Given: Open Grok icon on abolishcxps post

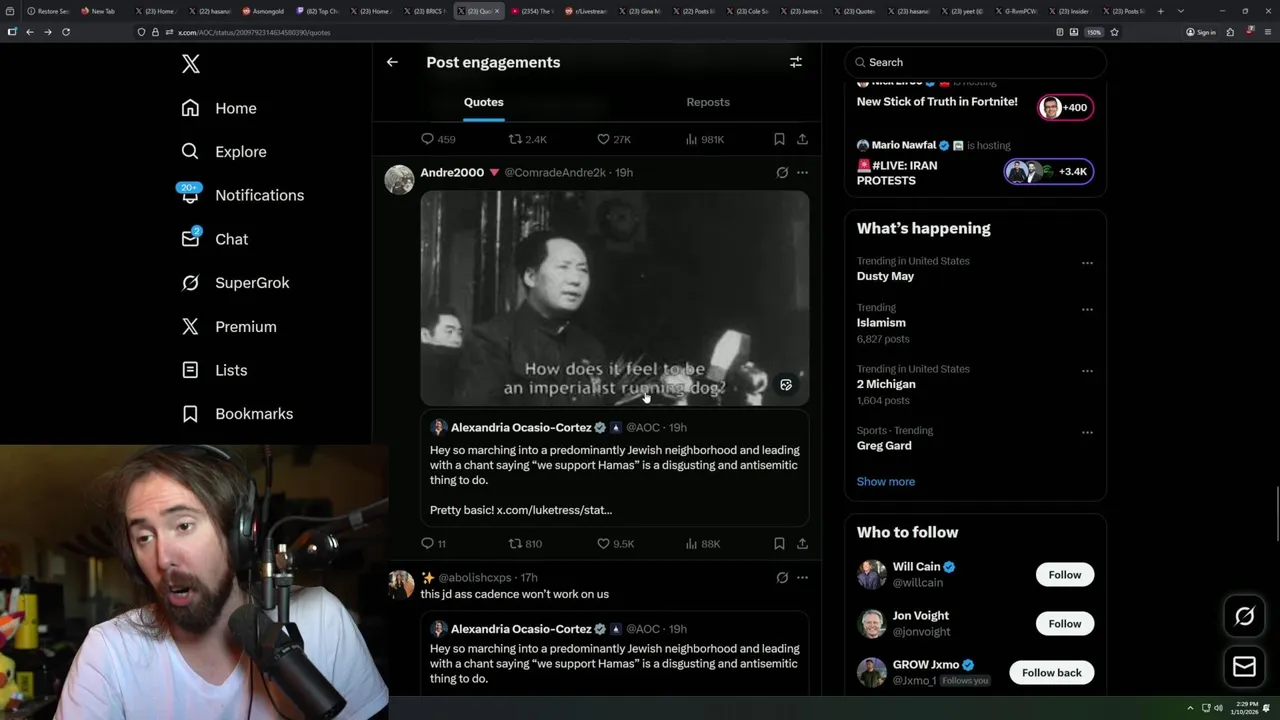Looking at the screenshot, I should (x=782, y=577).
